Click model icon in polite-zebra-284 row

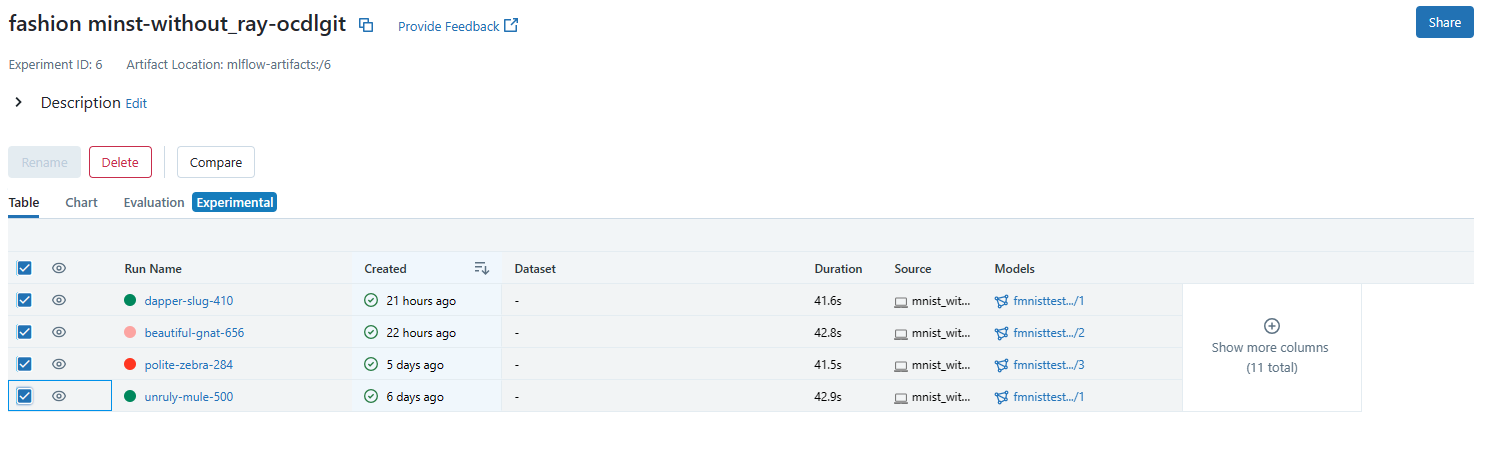click(1001, 365)
